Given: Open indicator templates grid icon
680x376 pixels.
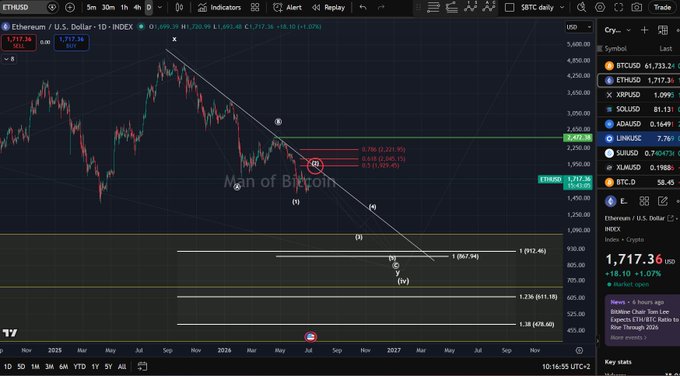Looking at the screenshot, I should (x=255, y=7).
